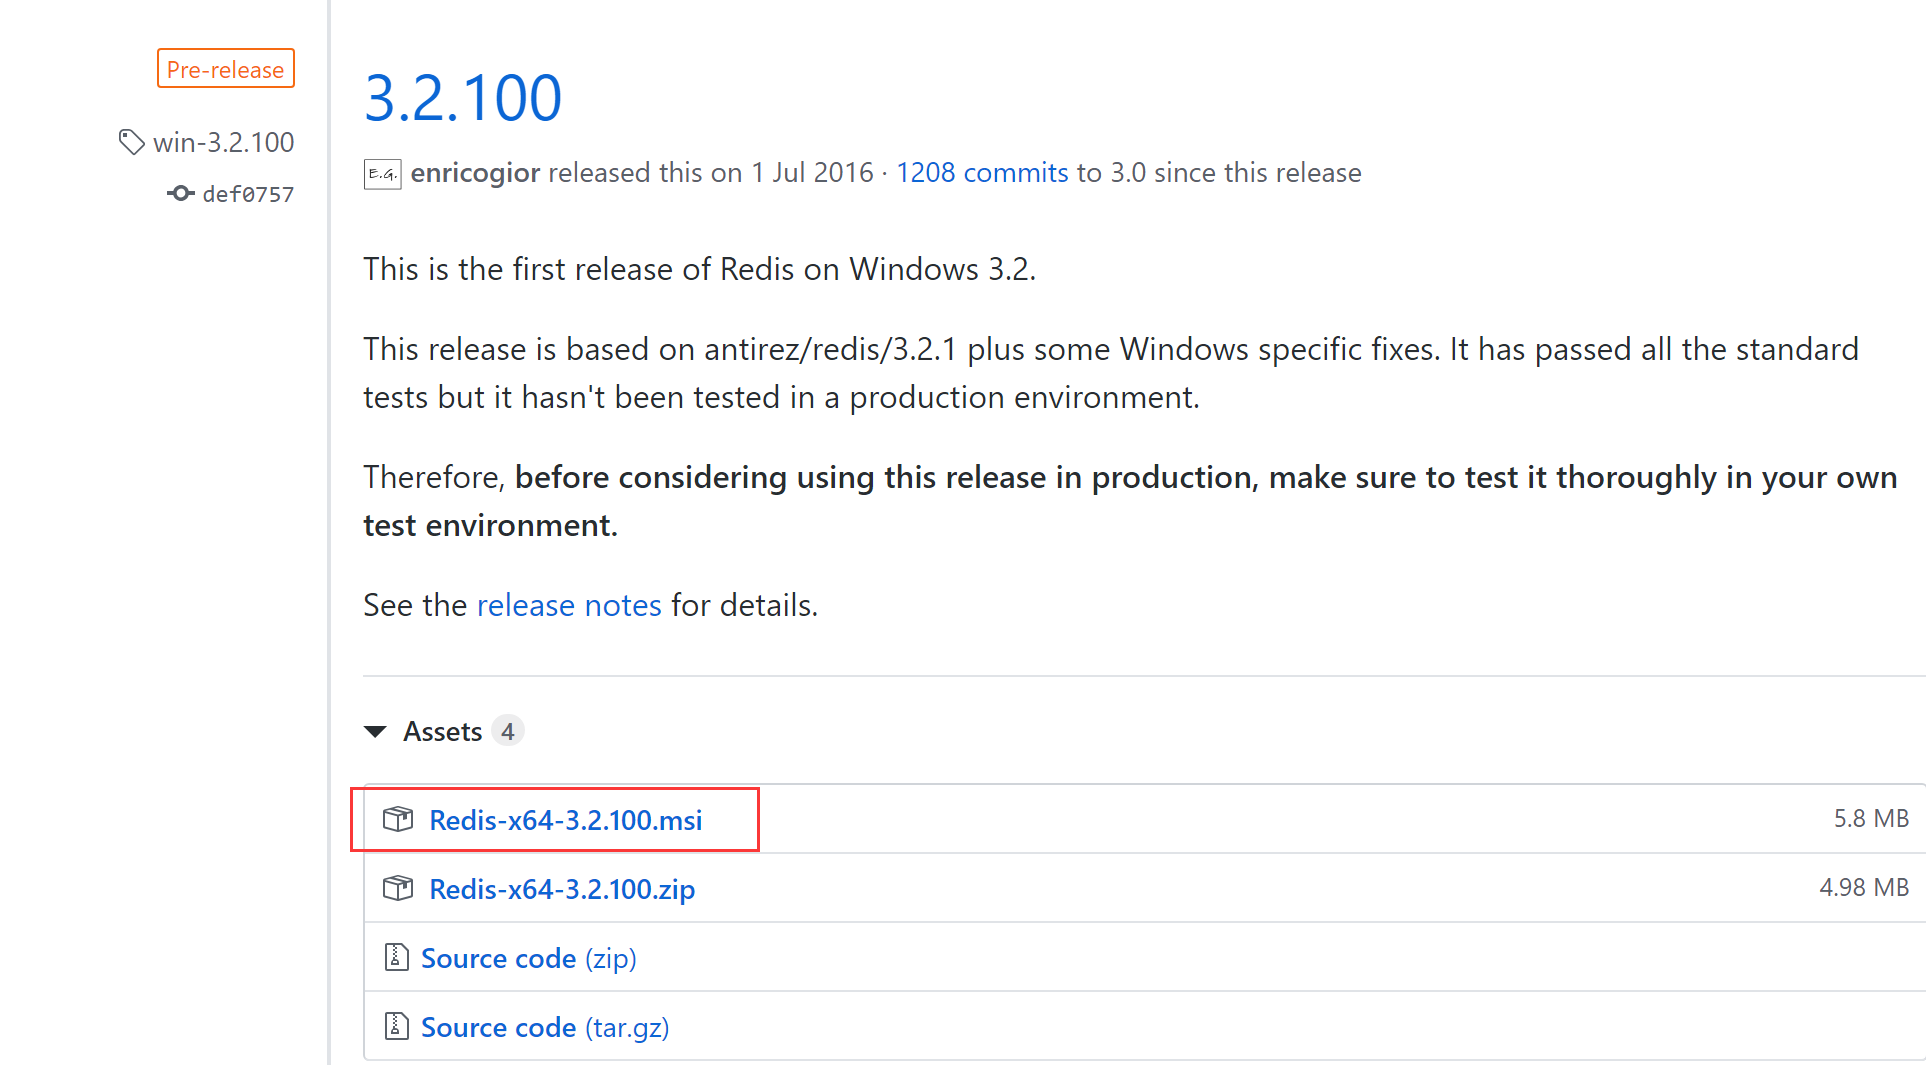Click the bold production warning text
The height and width of the screenshot is (1065, 1926).
pos(1130,501)
